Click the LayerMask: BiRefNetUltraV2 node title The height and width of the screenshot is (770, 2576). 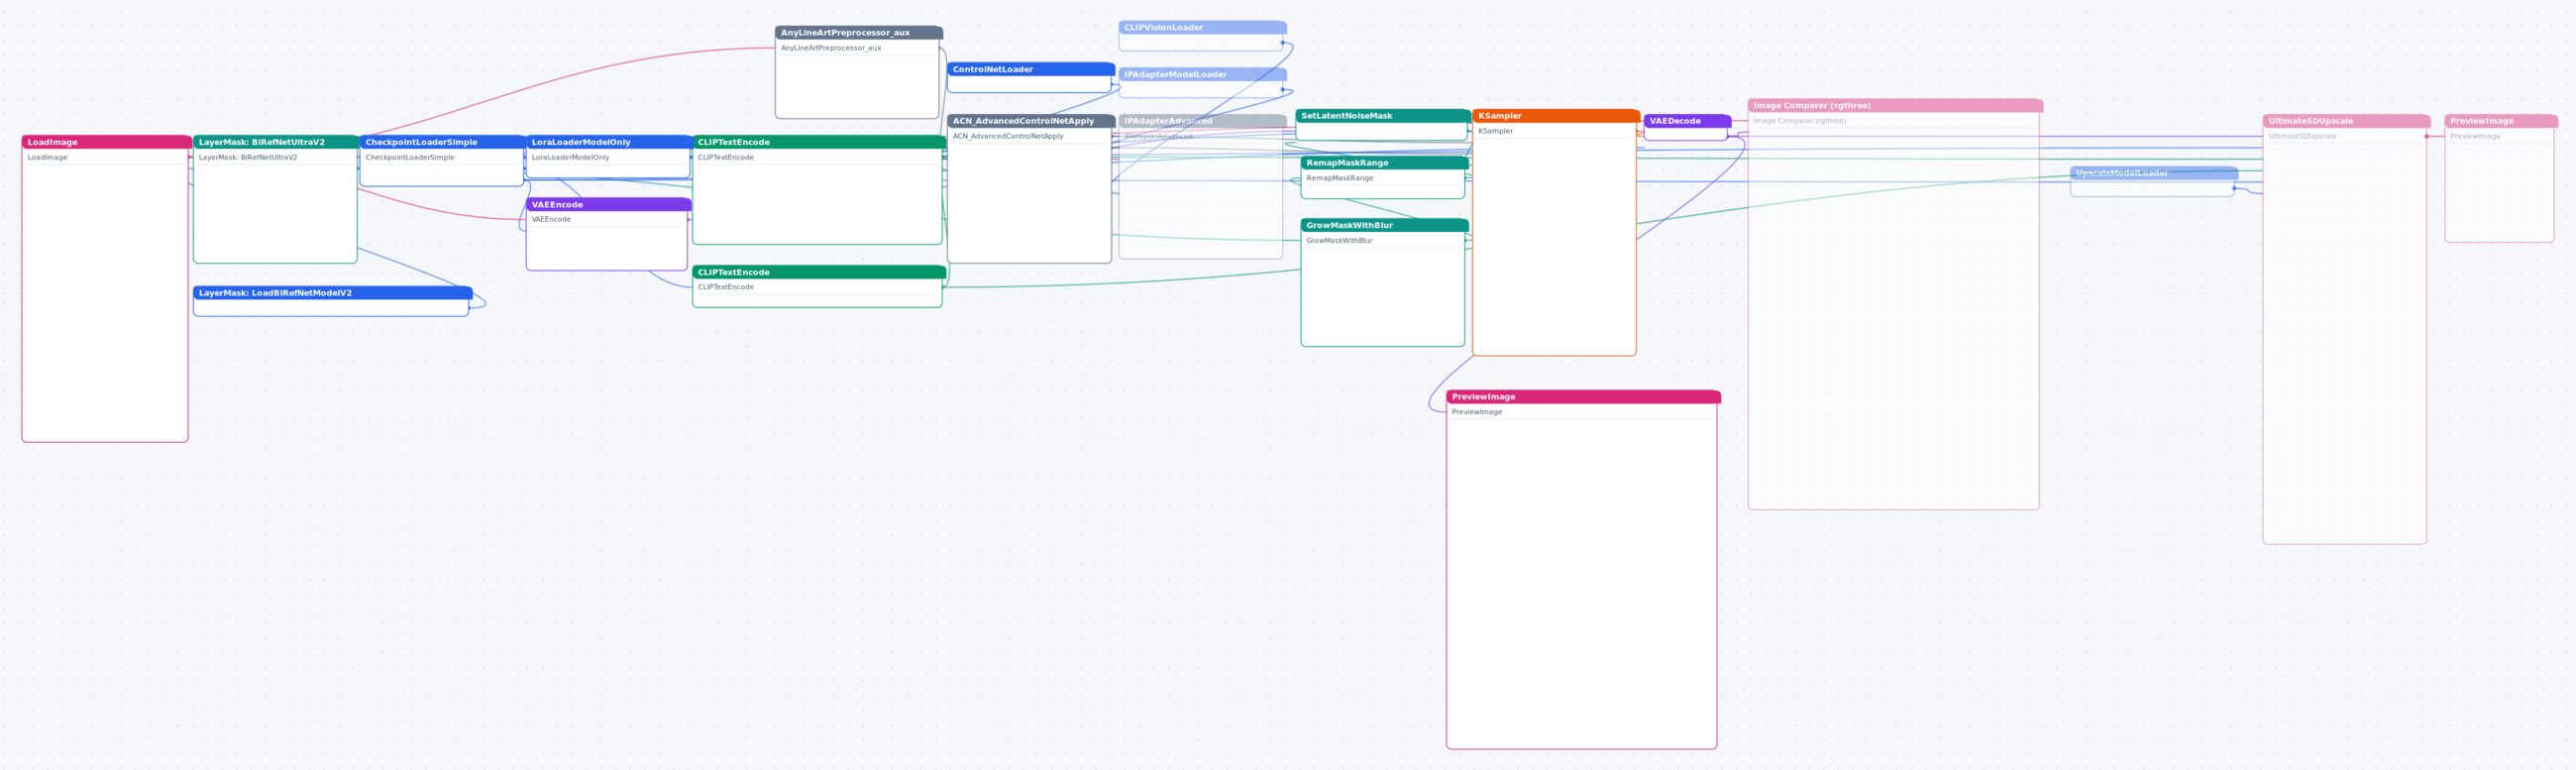[277, 142]
